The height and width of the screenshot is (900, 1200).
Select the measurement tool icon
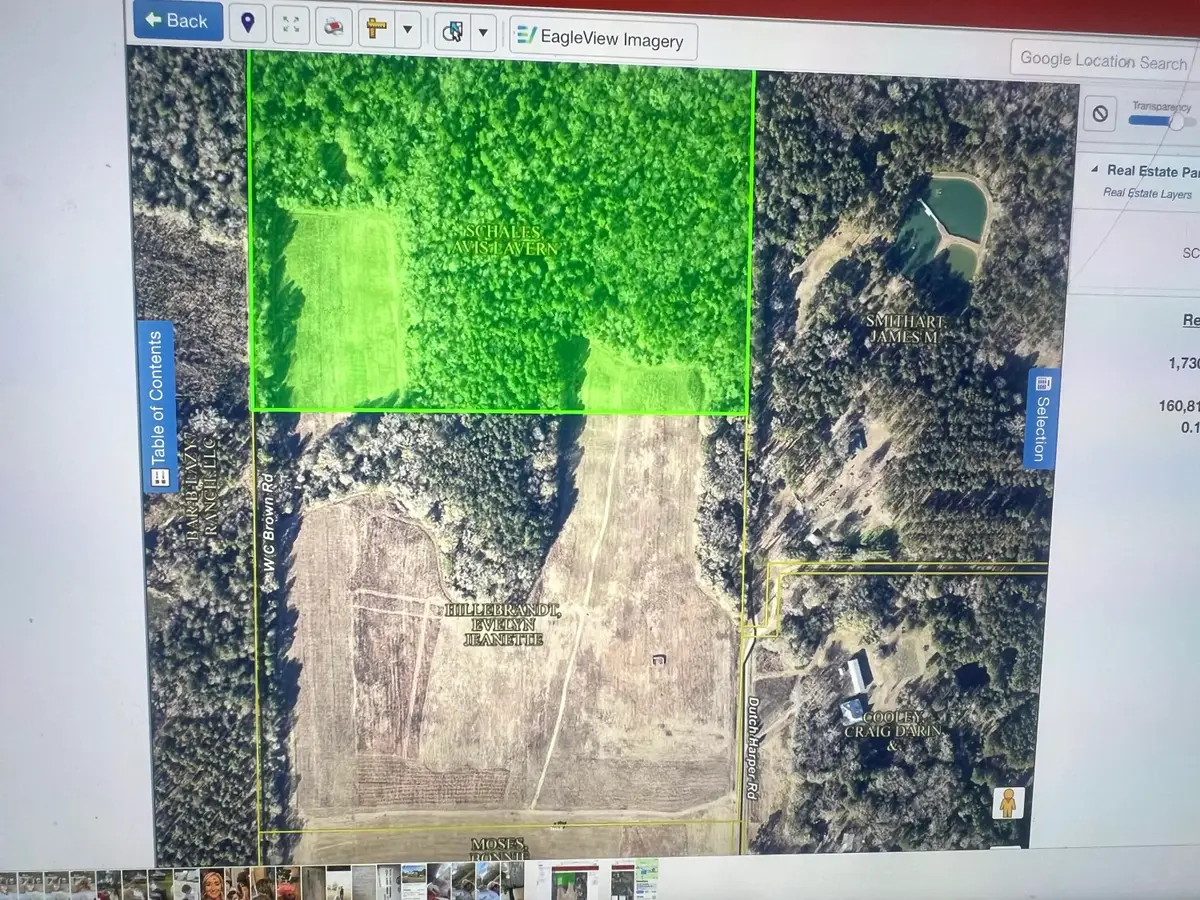coord(375,30)
